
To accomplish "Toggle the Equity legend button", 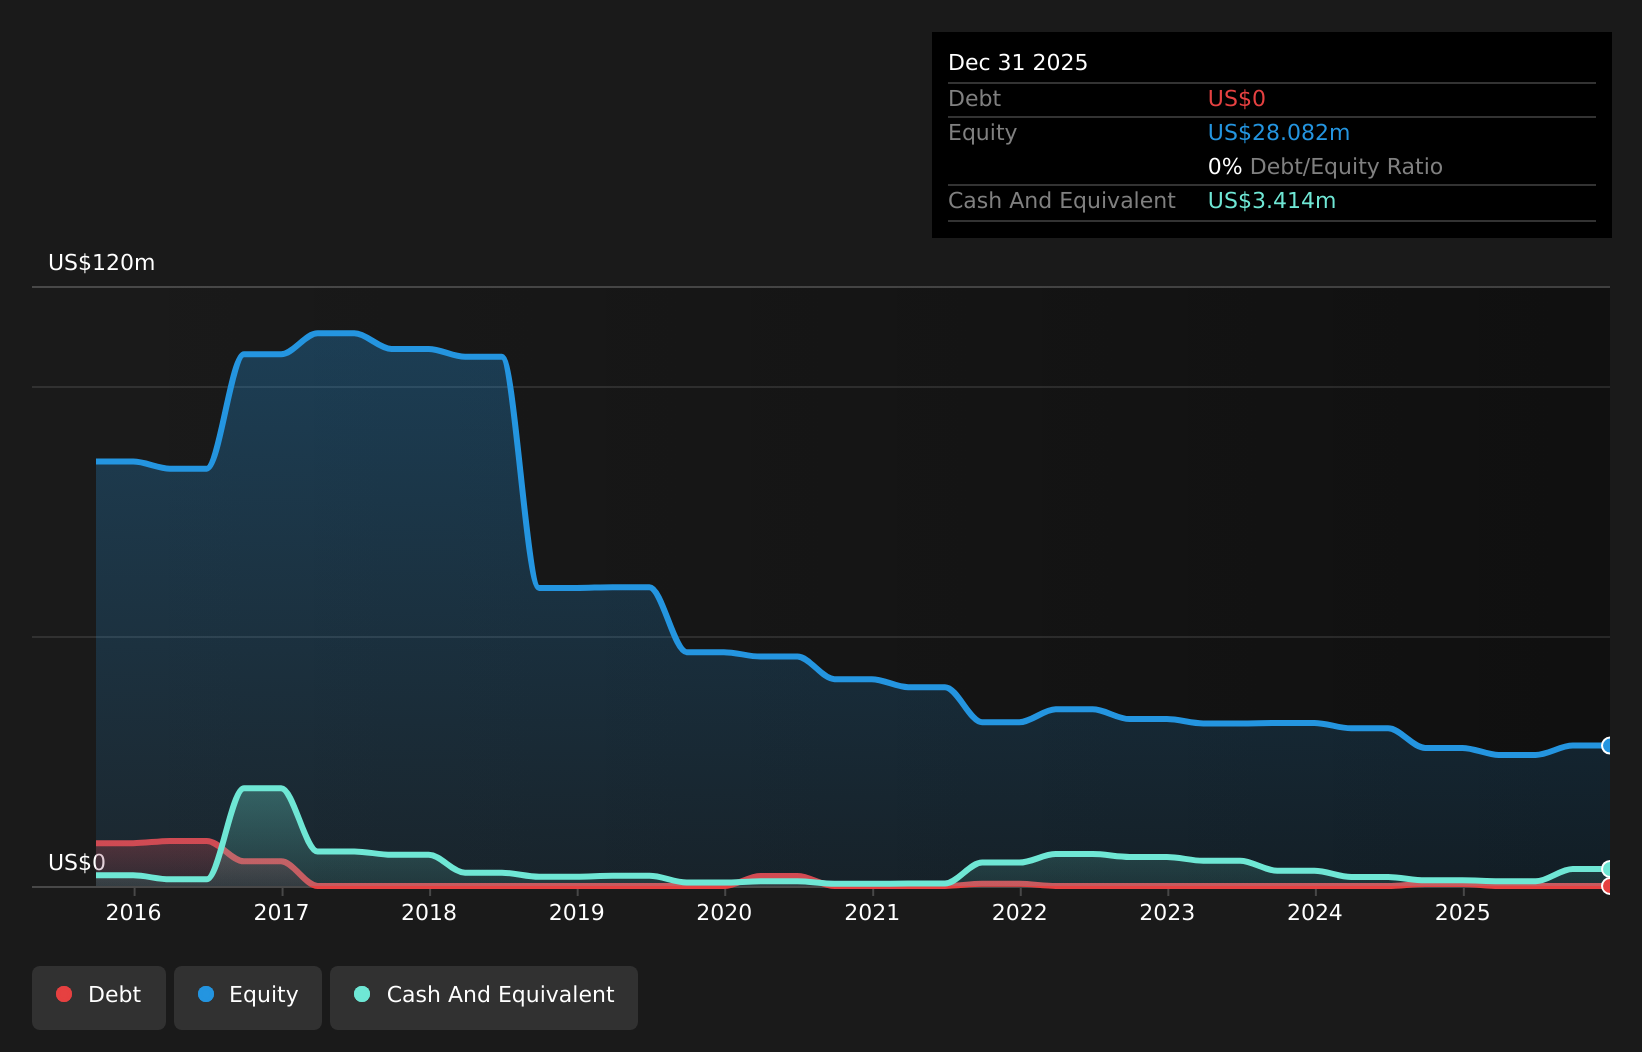I will (x=248, y=997).
